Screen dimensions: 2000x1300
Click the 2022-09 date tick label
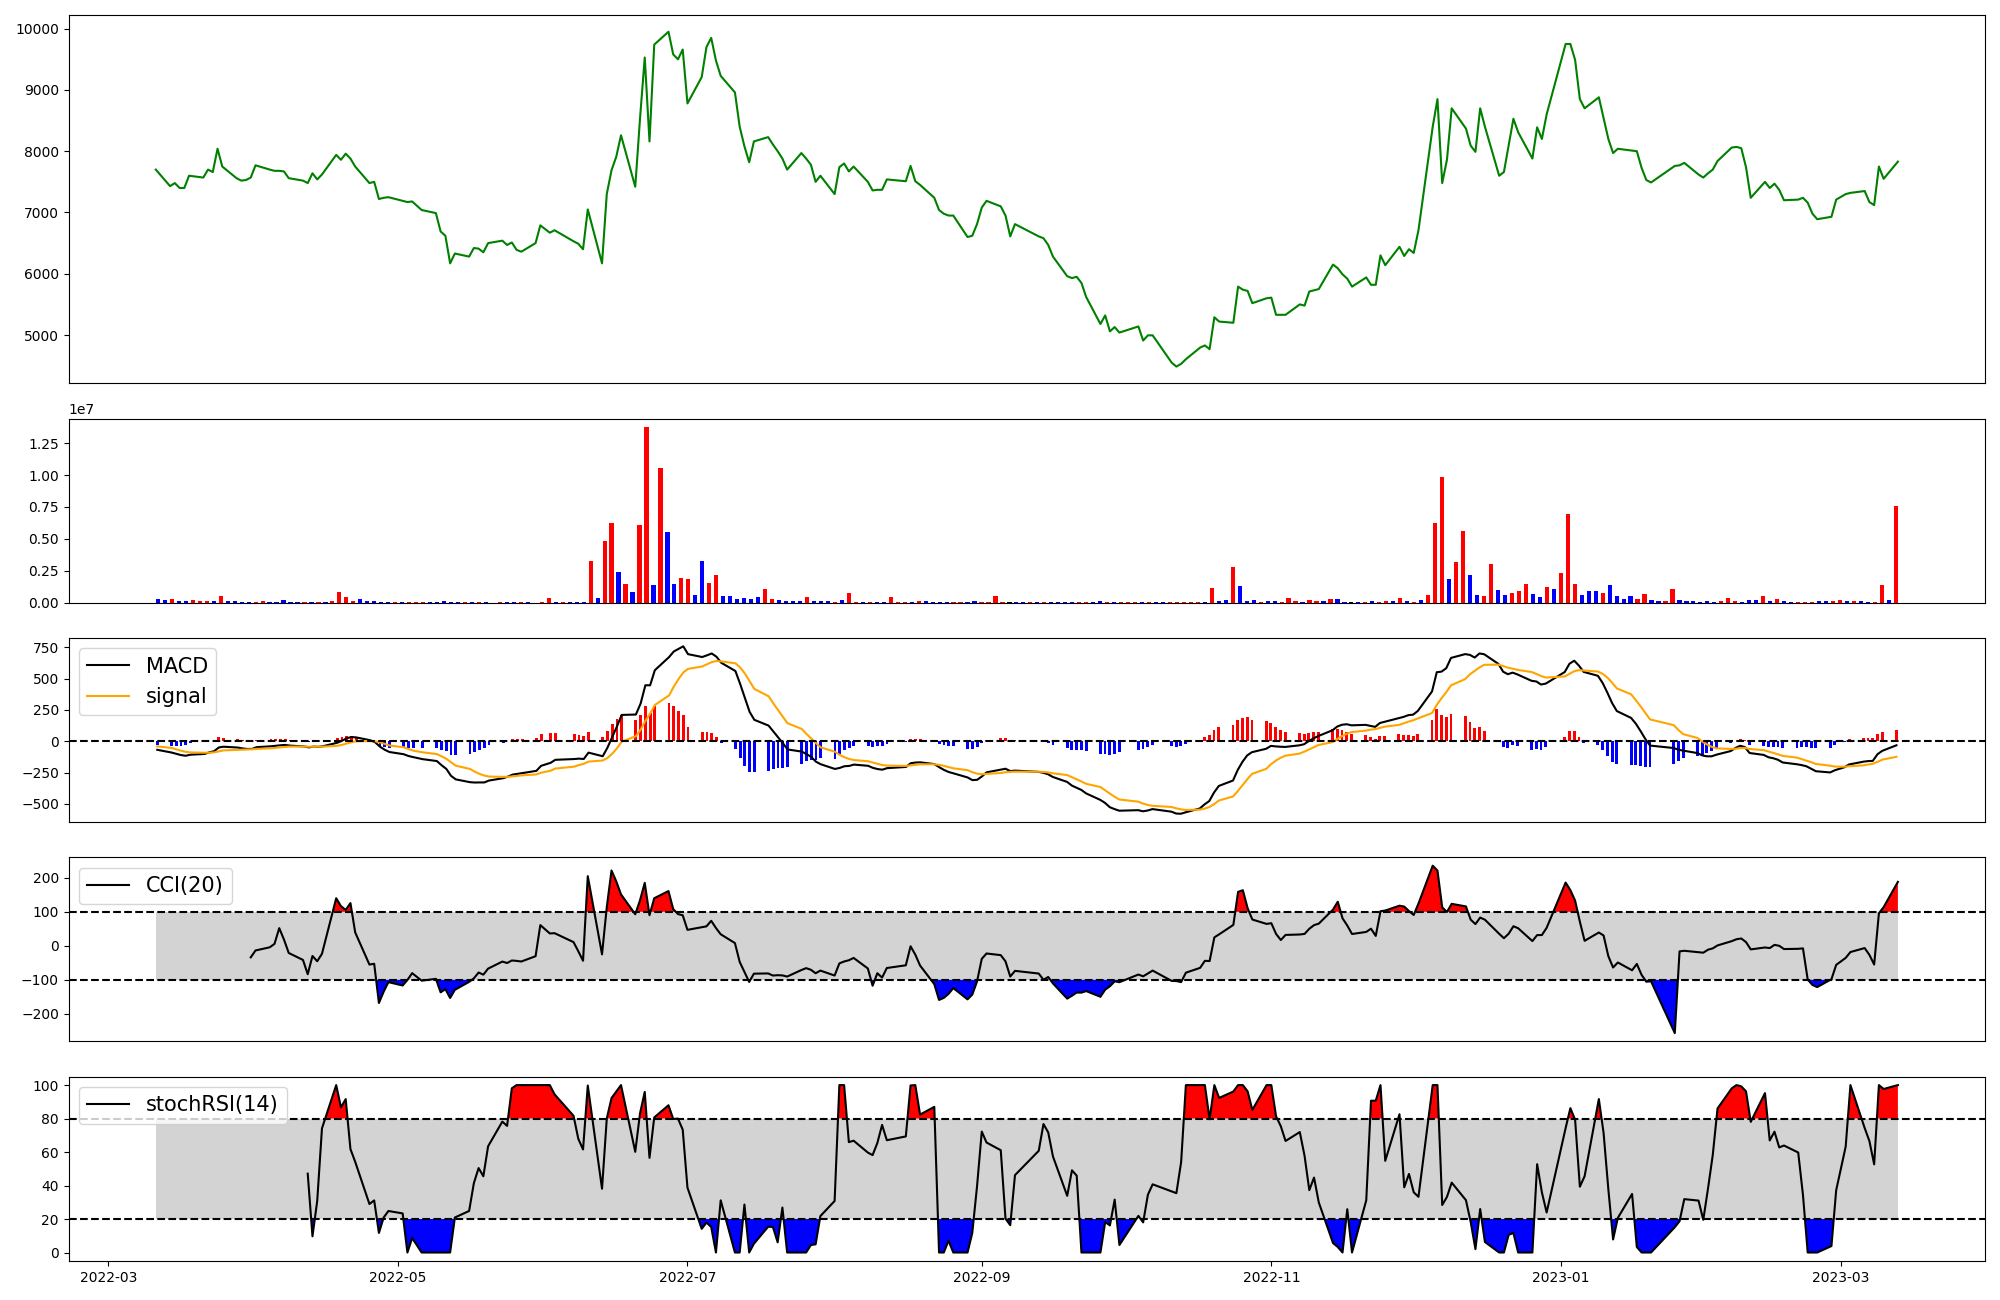coord(982,1276)
